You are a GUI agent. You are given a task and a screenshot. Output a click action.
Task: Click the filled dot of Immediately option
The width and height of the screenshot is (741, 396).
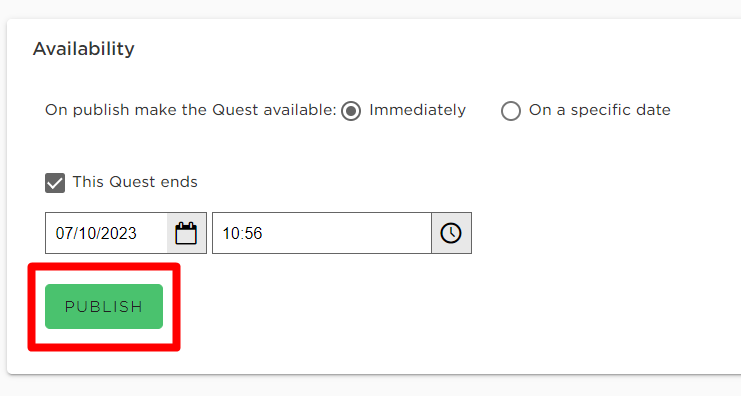351,111
